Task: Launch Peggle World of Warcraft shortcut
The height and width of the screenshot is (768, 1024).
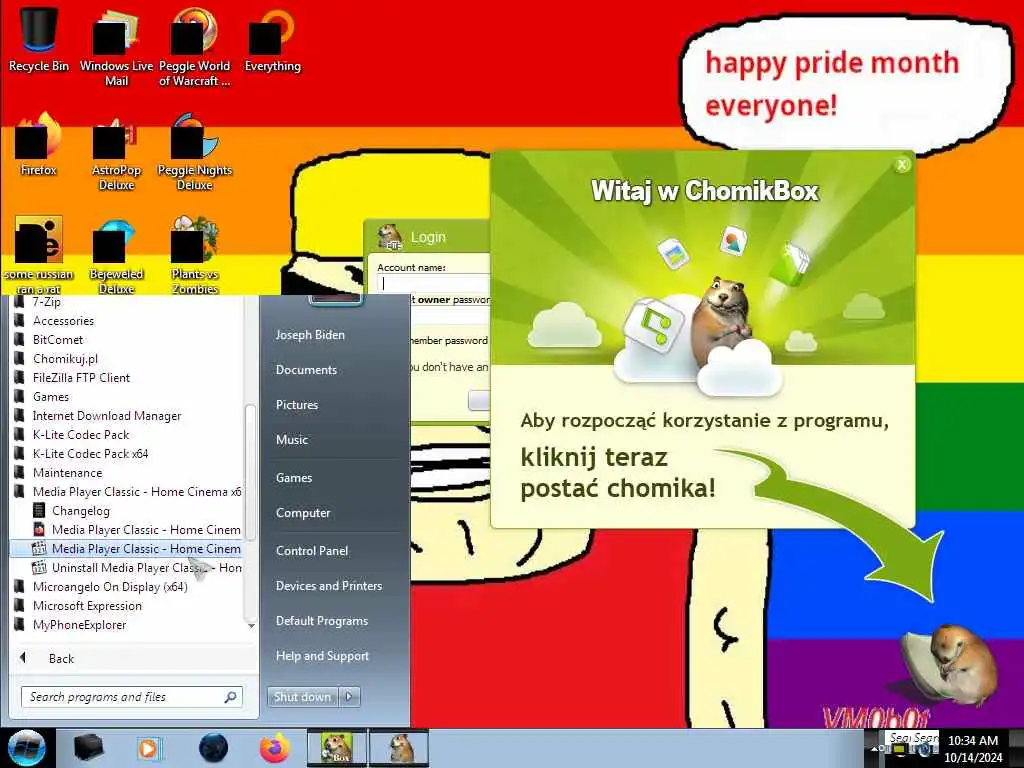Action: [195, 47]
